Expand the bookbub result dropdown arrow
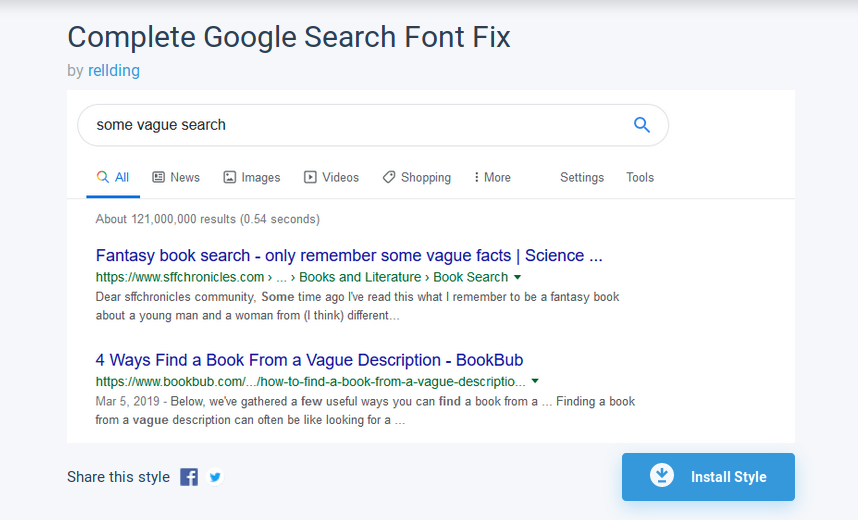 pyautogui.click(x=535, y=381)
